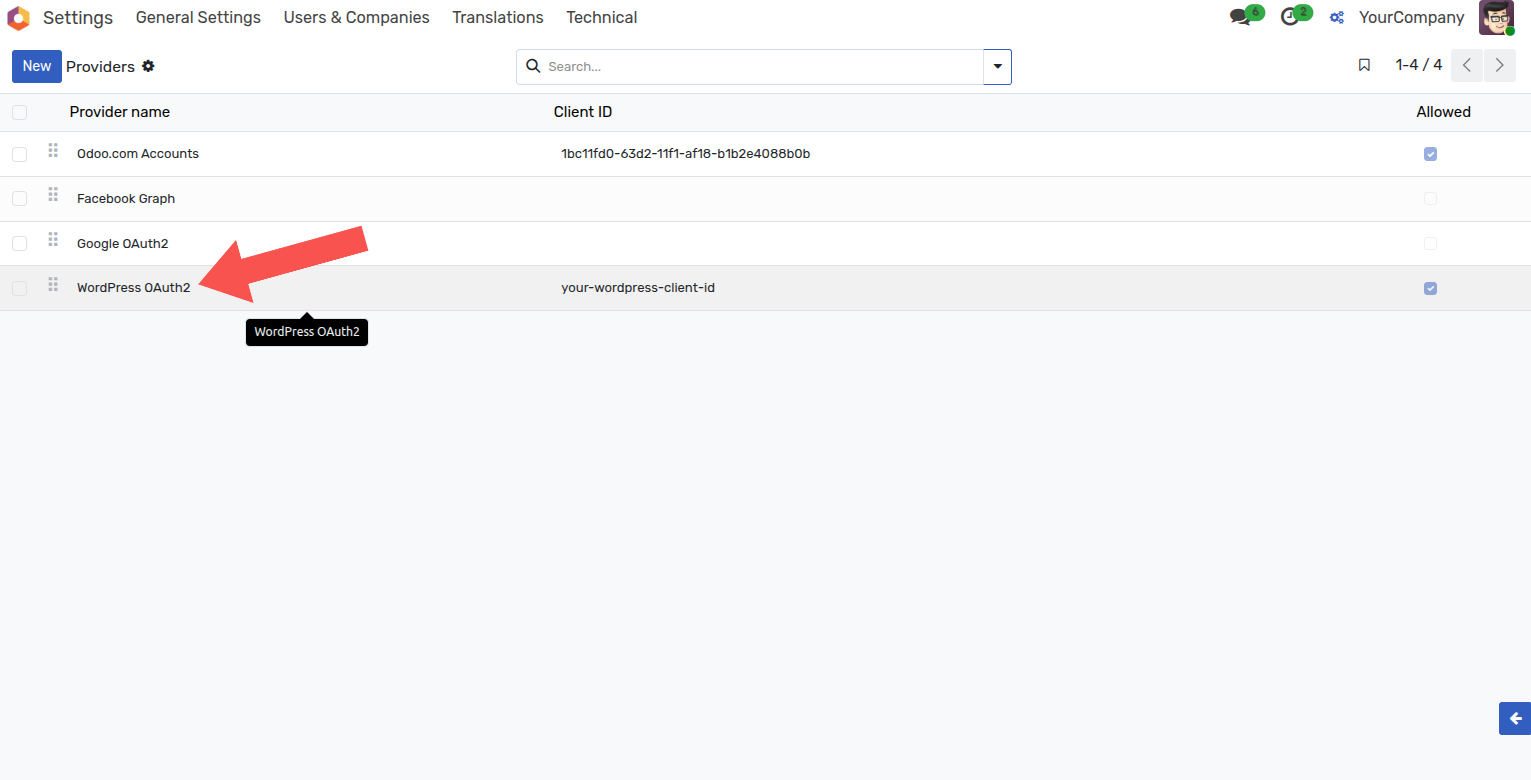This screenshot has height=780, width=1531.
Task: Sort by Provider name column header
Action: coord(120,112)
